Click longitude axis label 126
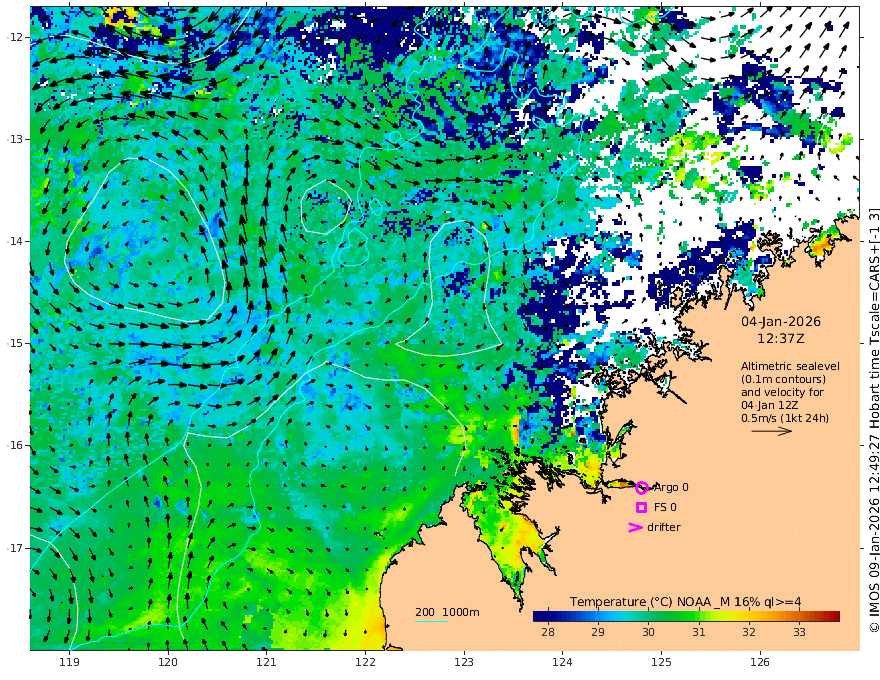The height and width of the screenshot is (680, 880). [760, 663]
